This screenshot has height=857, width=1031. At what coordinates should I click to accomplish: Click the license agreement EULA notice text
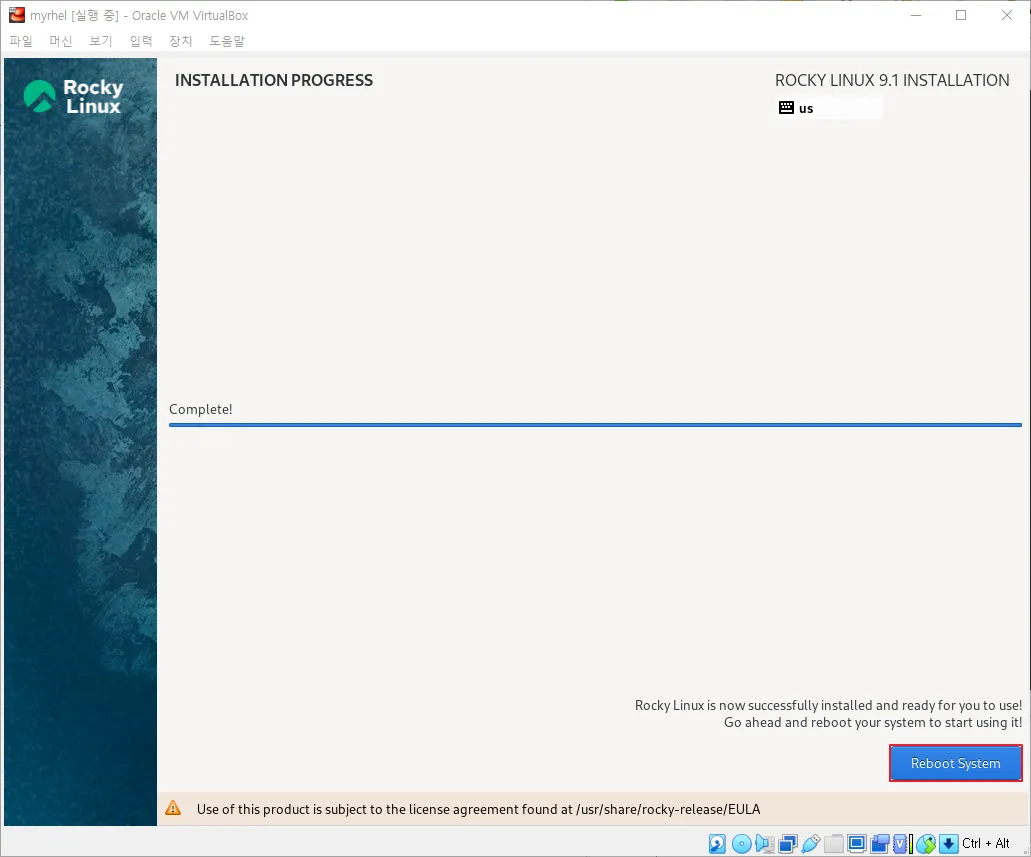coord(478,809)
